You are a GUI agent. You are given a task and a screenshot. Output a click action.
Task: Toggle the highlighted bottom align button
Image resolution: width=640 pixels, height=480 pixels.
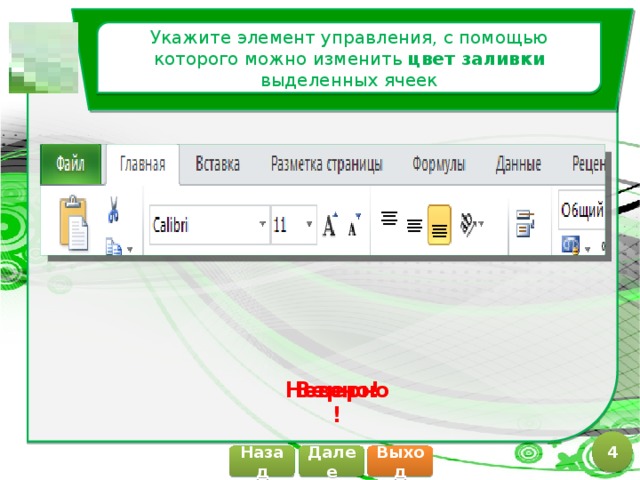[x=439, y=225]
